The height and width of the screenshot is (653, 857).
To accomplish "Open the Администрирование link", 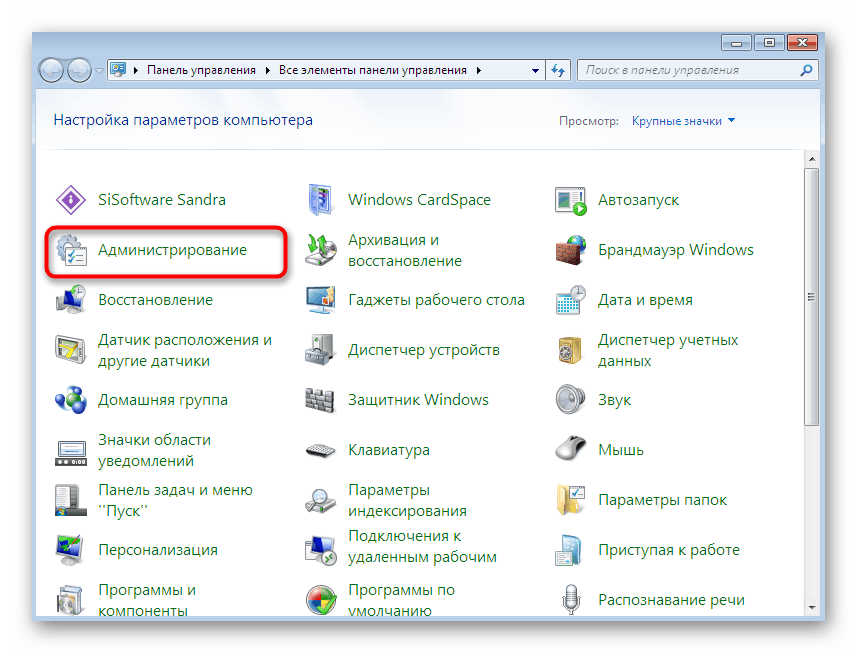I will point(173,250).
